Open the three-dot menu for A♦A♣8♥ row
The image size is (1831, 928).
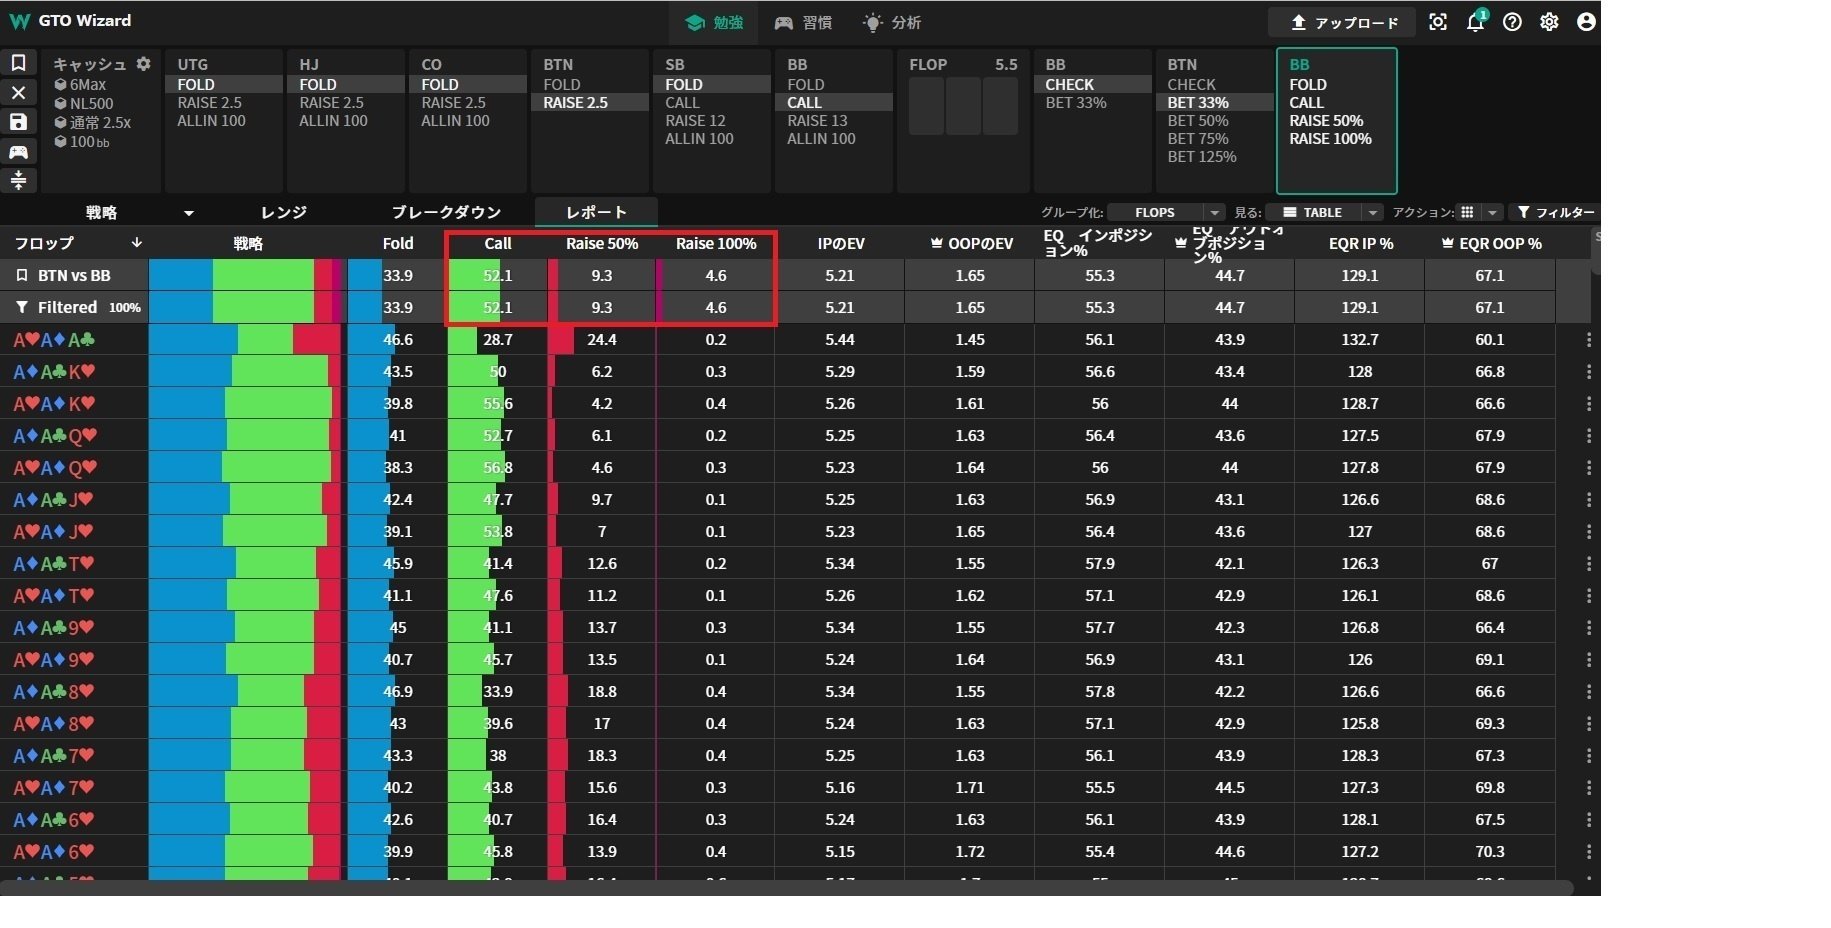tap(1589, 692)
